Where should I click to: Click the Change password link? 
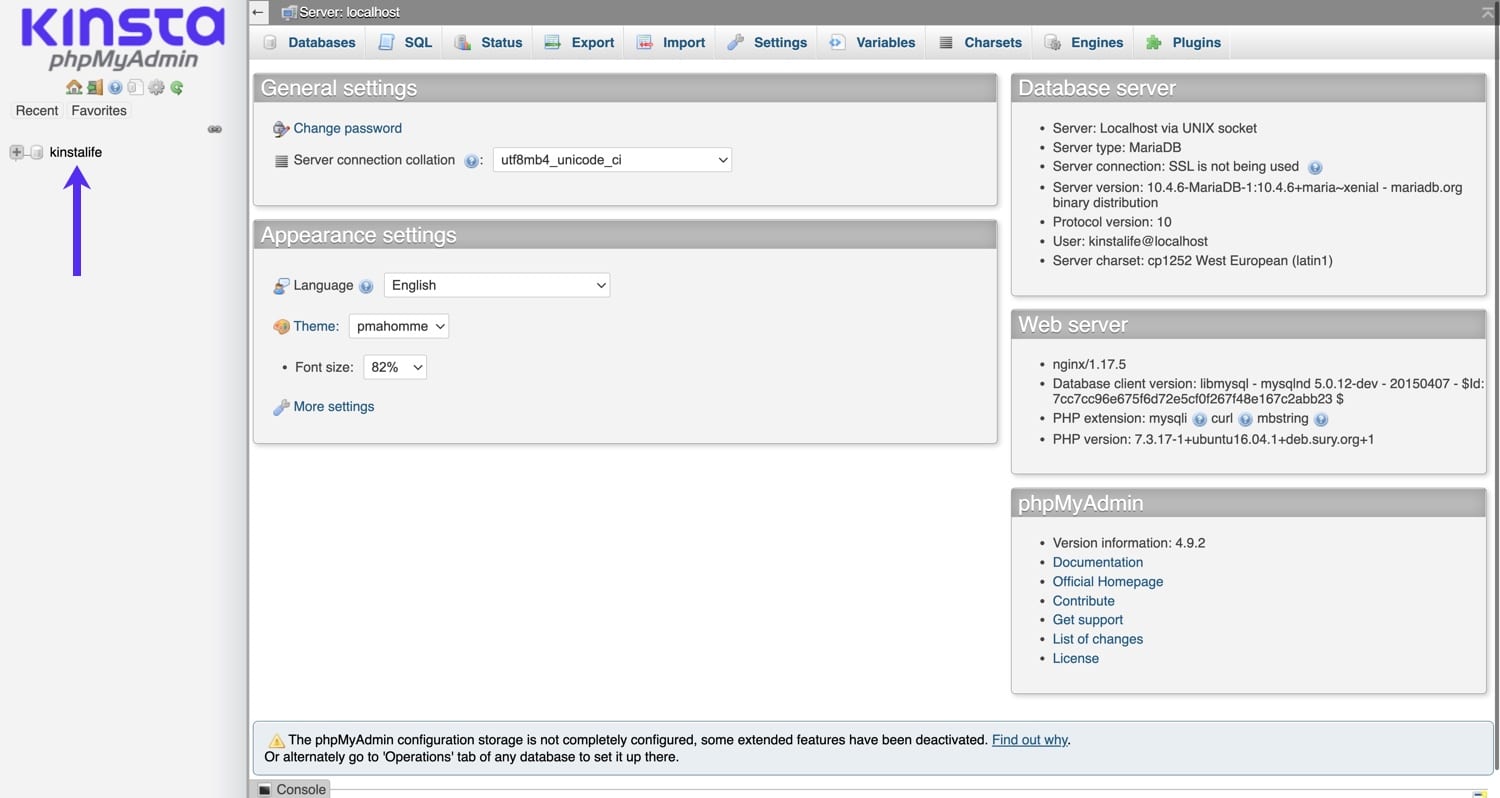coord(347,128)
